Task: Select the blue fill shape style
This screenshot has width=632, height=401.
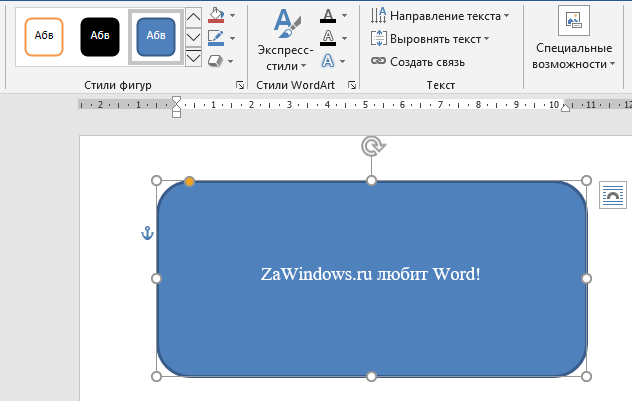Action: click(156, 37)
